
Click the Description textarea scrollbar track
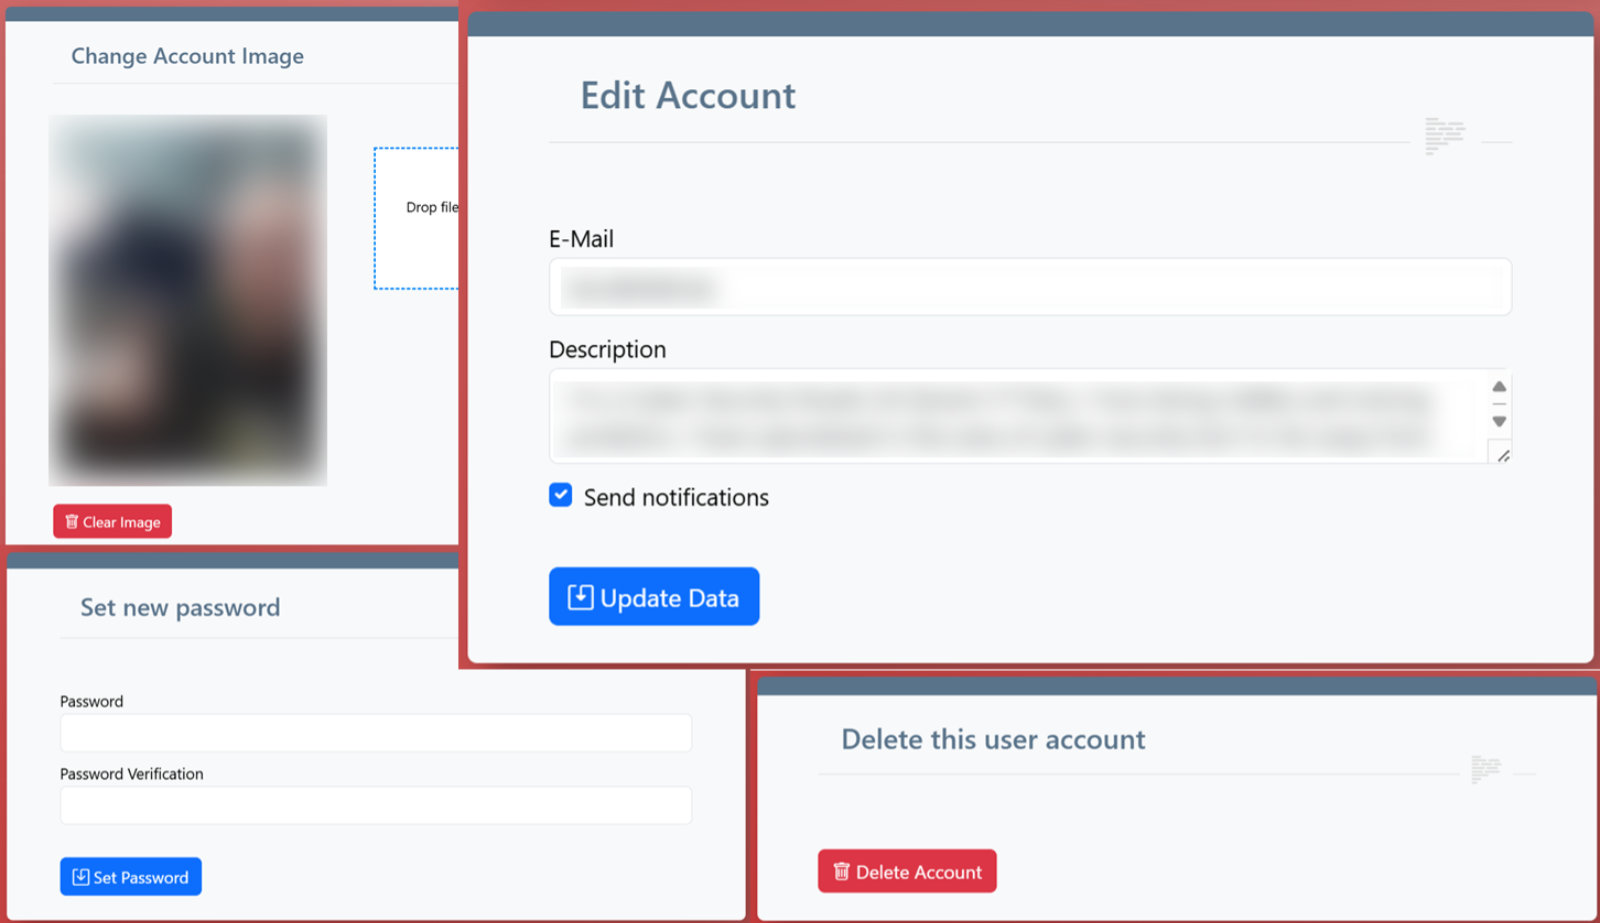point(1499,404)
